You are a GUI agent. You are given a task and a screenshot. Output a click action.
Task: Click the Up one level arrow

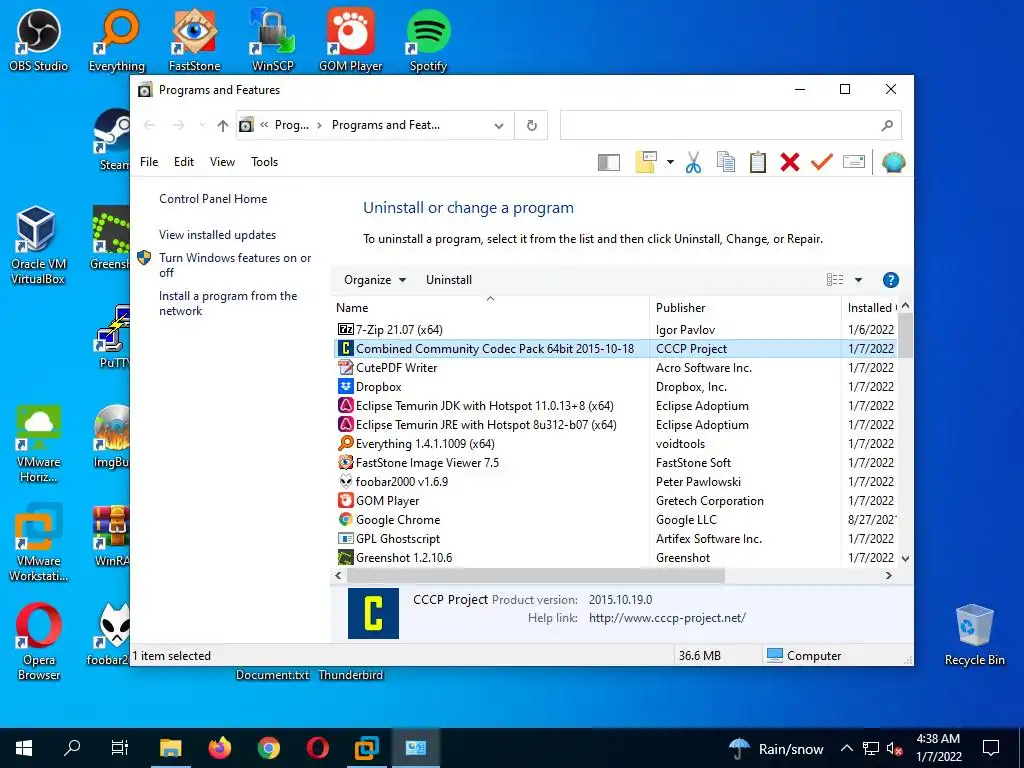tap(223, 125)
